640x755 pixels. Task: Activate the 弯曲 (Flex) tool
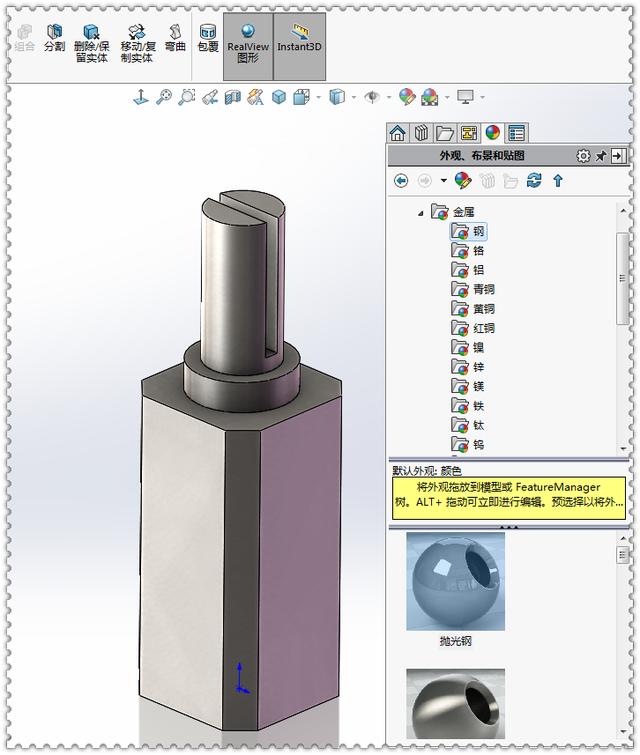(175, 39)
